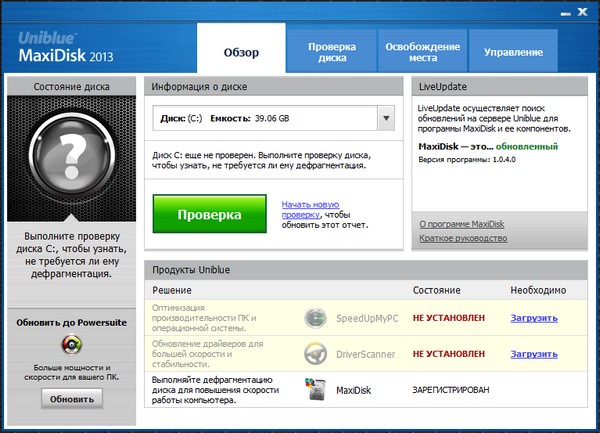
Task: Click the DriverScanner product icon
Action: pos(316,354)
